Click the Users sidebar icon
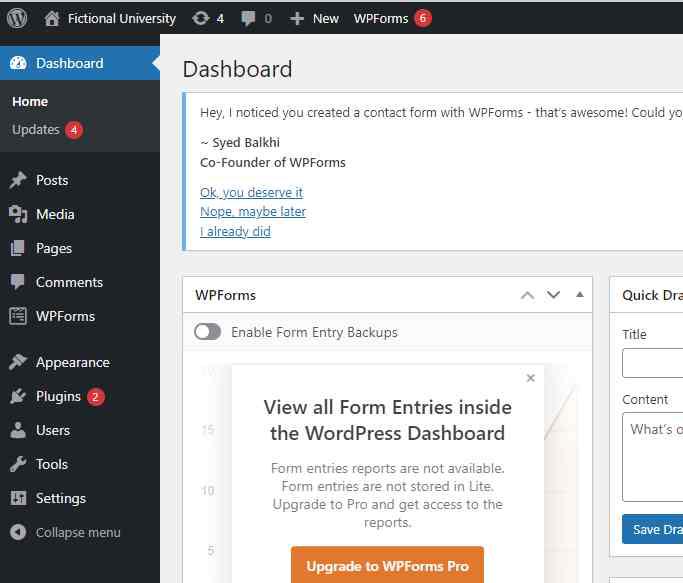683x583 pixels. pyautogui.click(x=18, y=430)
